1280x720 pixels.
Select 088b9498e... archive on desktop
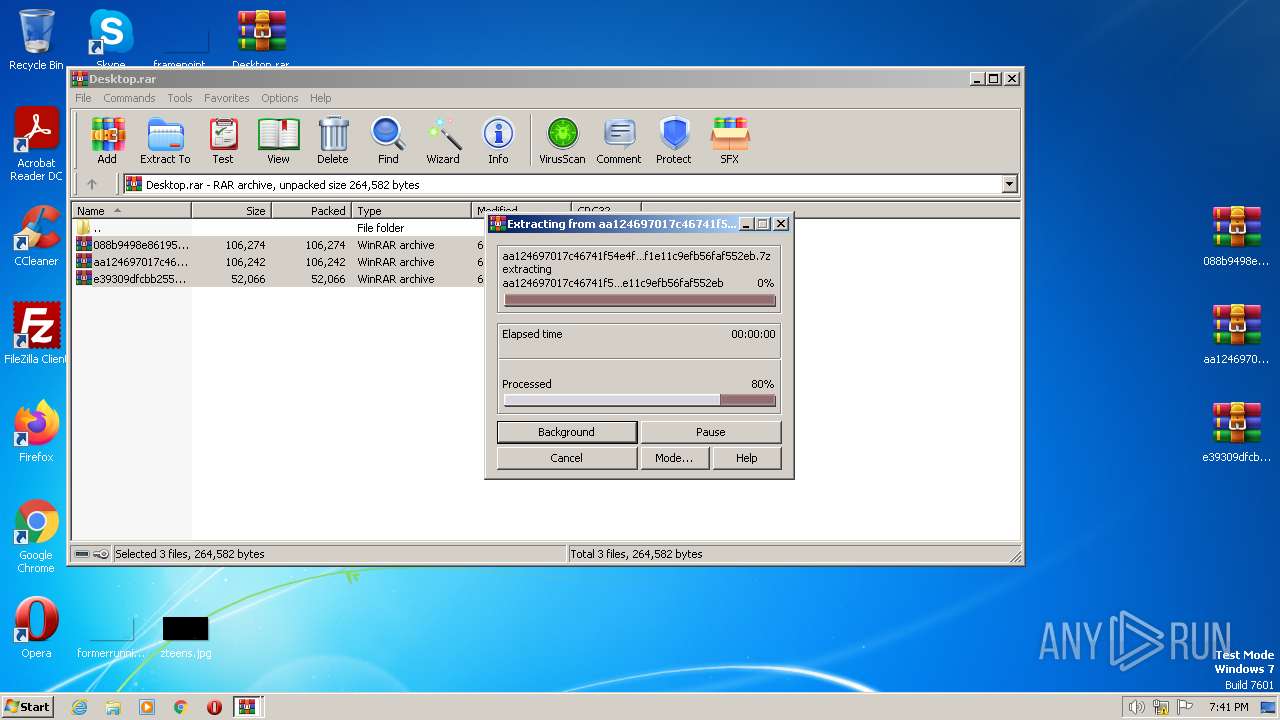(x=1237, y=236)
